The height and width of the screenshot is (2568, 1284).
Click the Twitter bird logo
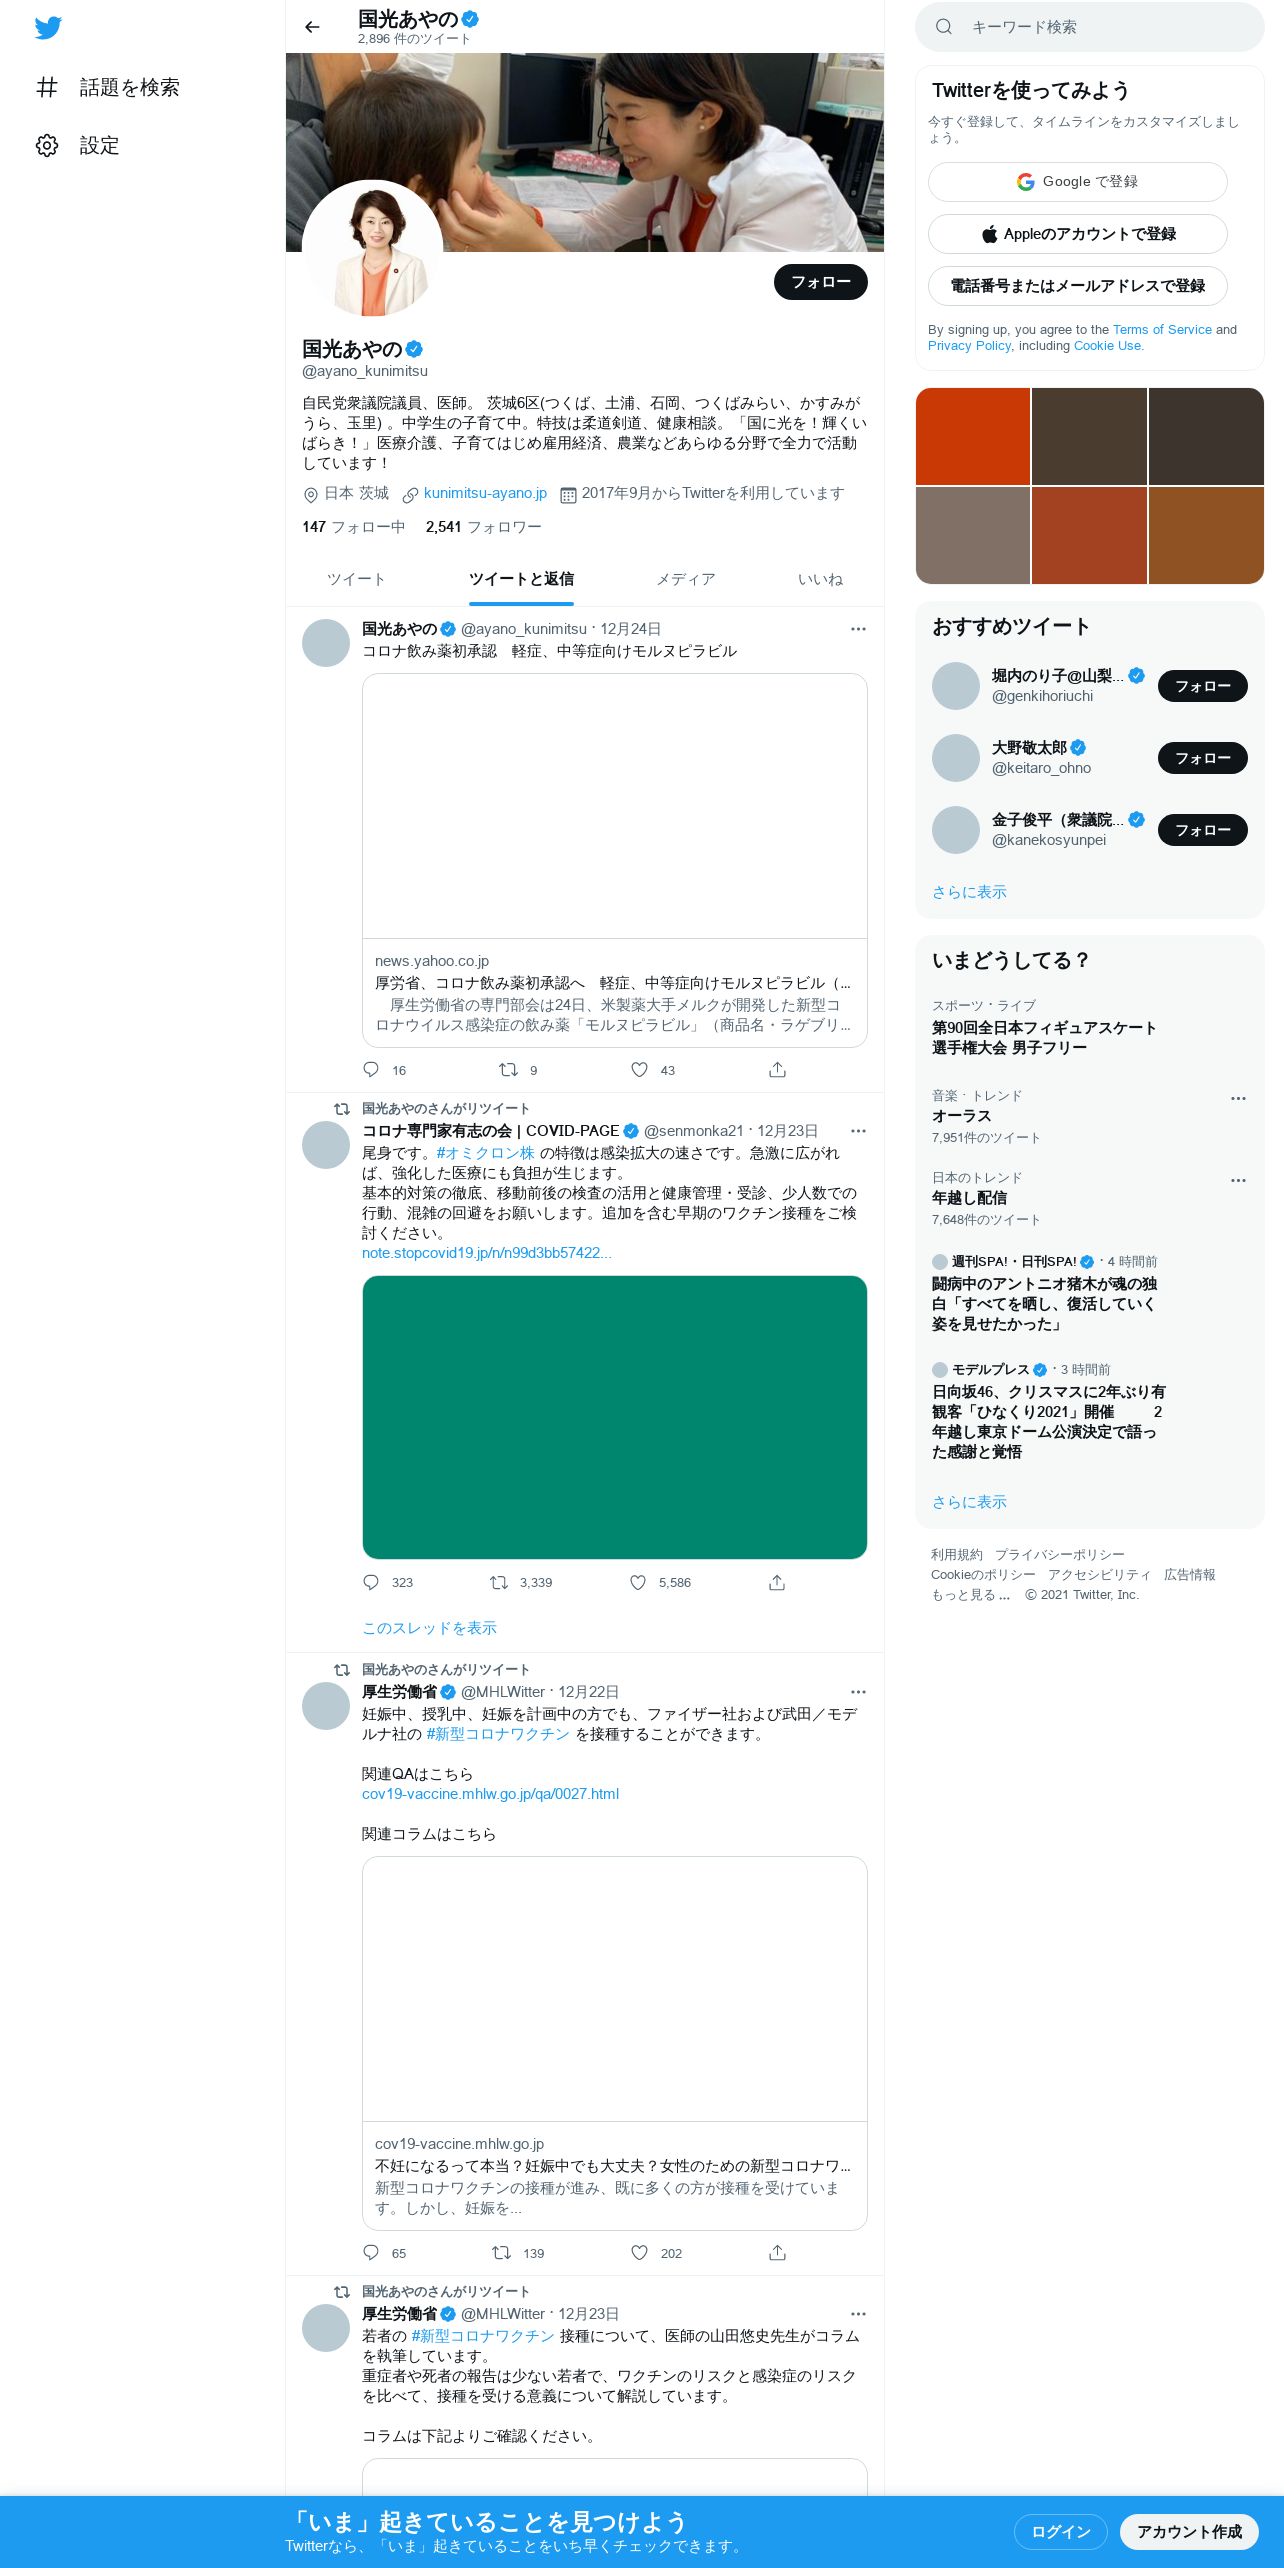[x=48, y=28]
